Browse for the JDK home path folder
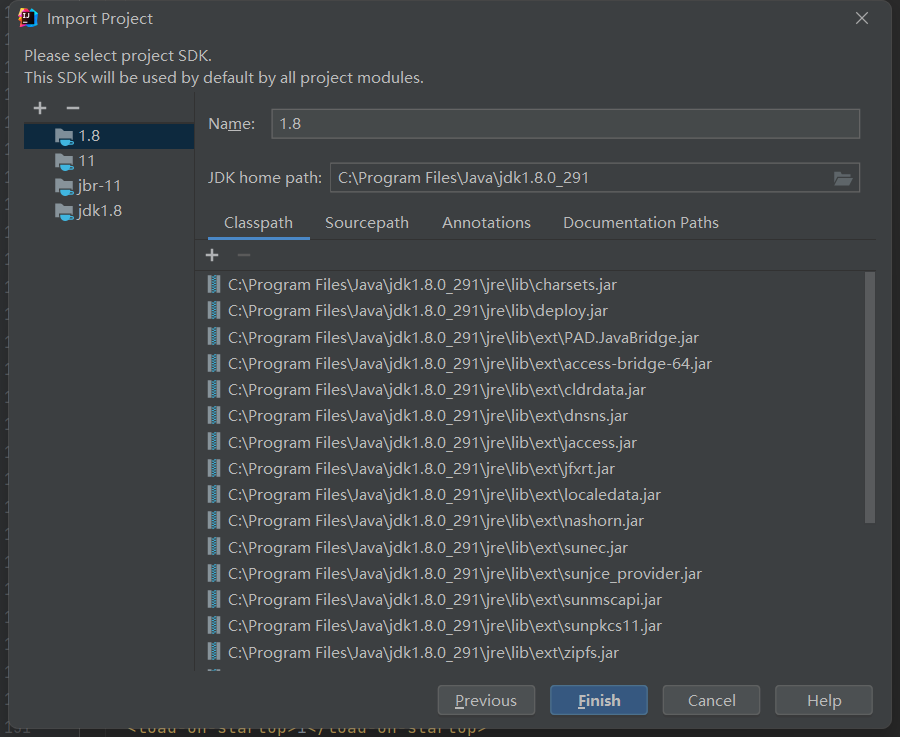The height and width of the screenshot is (737, 900). (x=843, y=179)
